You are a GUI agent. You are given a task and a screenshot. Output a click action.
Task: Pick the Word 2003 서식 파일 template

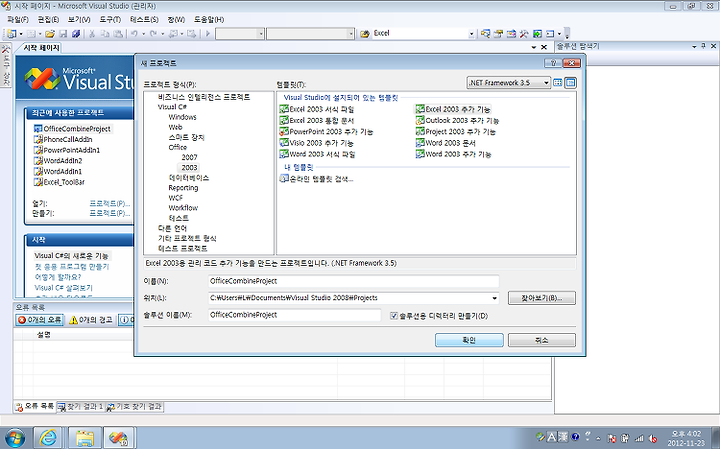click(x=317, y=154)
